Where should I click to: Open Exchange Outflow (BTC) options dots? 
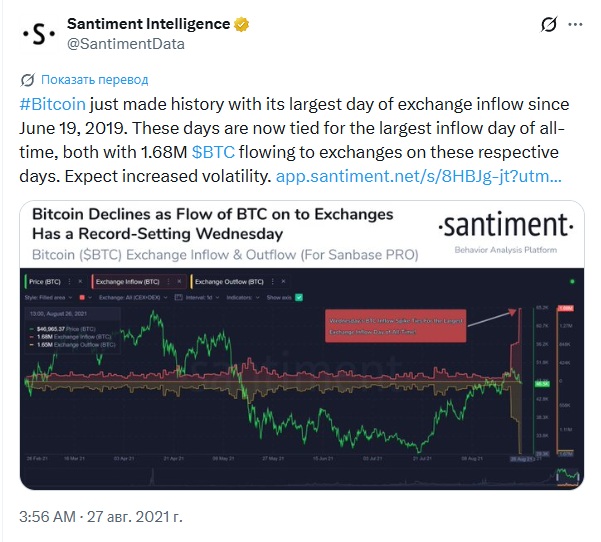tap(273, 281)
